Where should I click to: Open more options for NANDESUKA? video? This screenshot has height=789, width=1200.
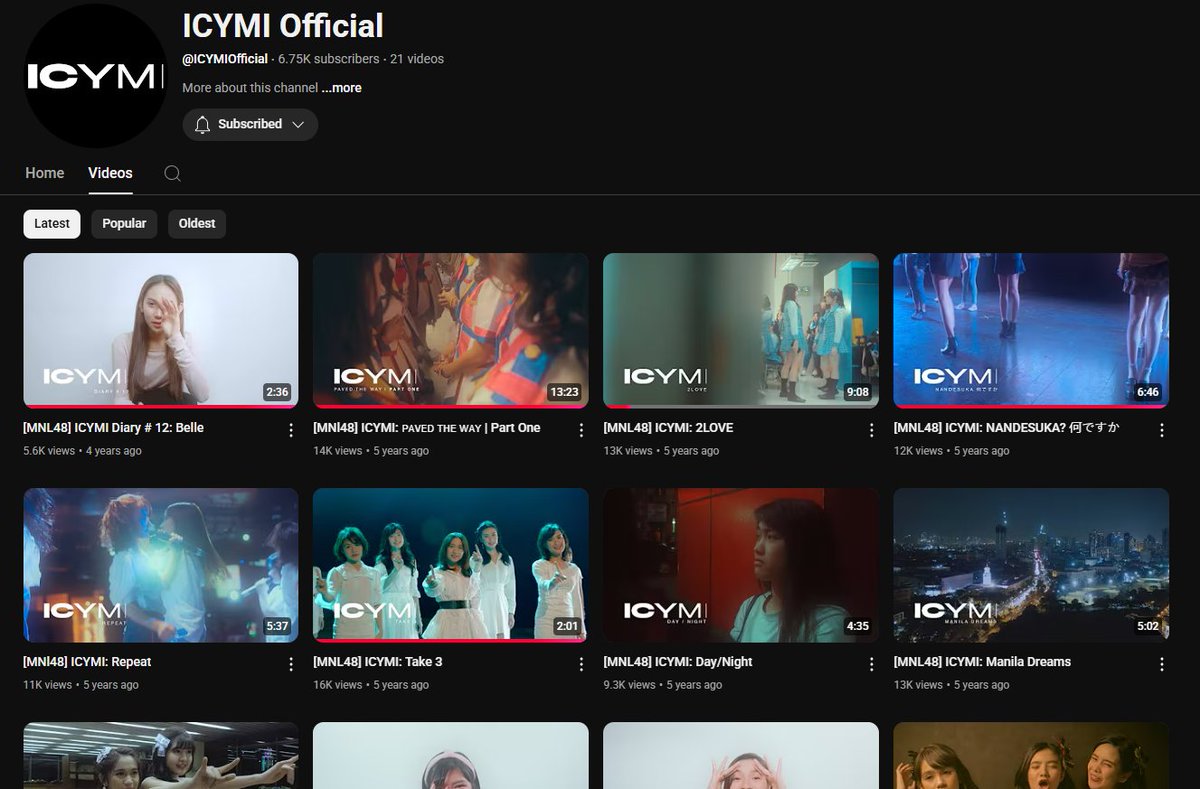(x=1161, y=430)
